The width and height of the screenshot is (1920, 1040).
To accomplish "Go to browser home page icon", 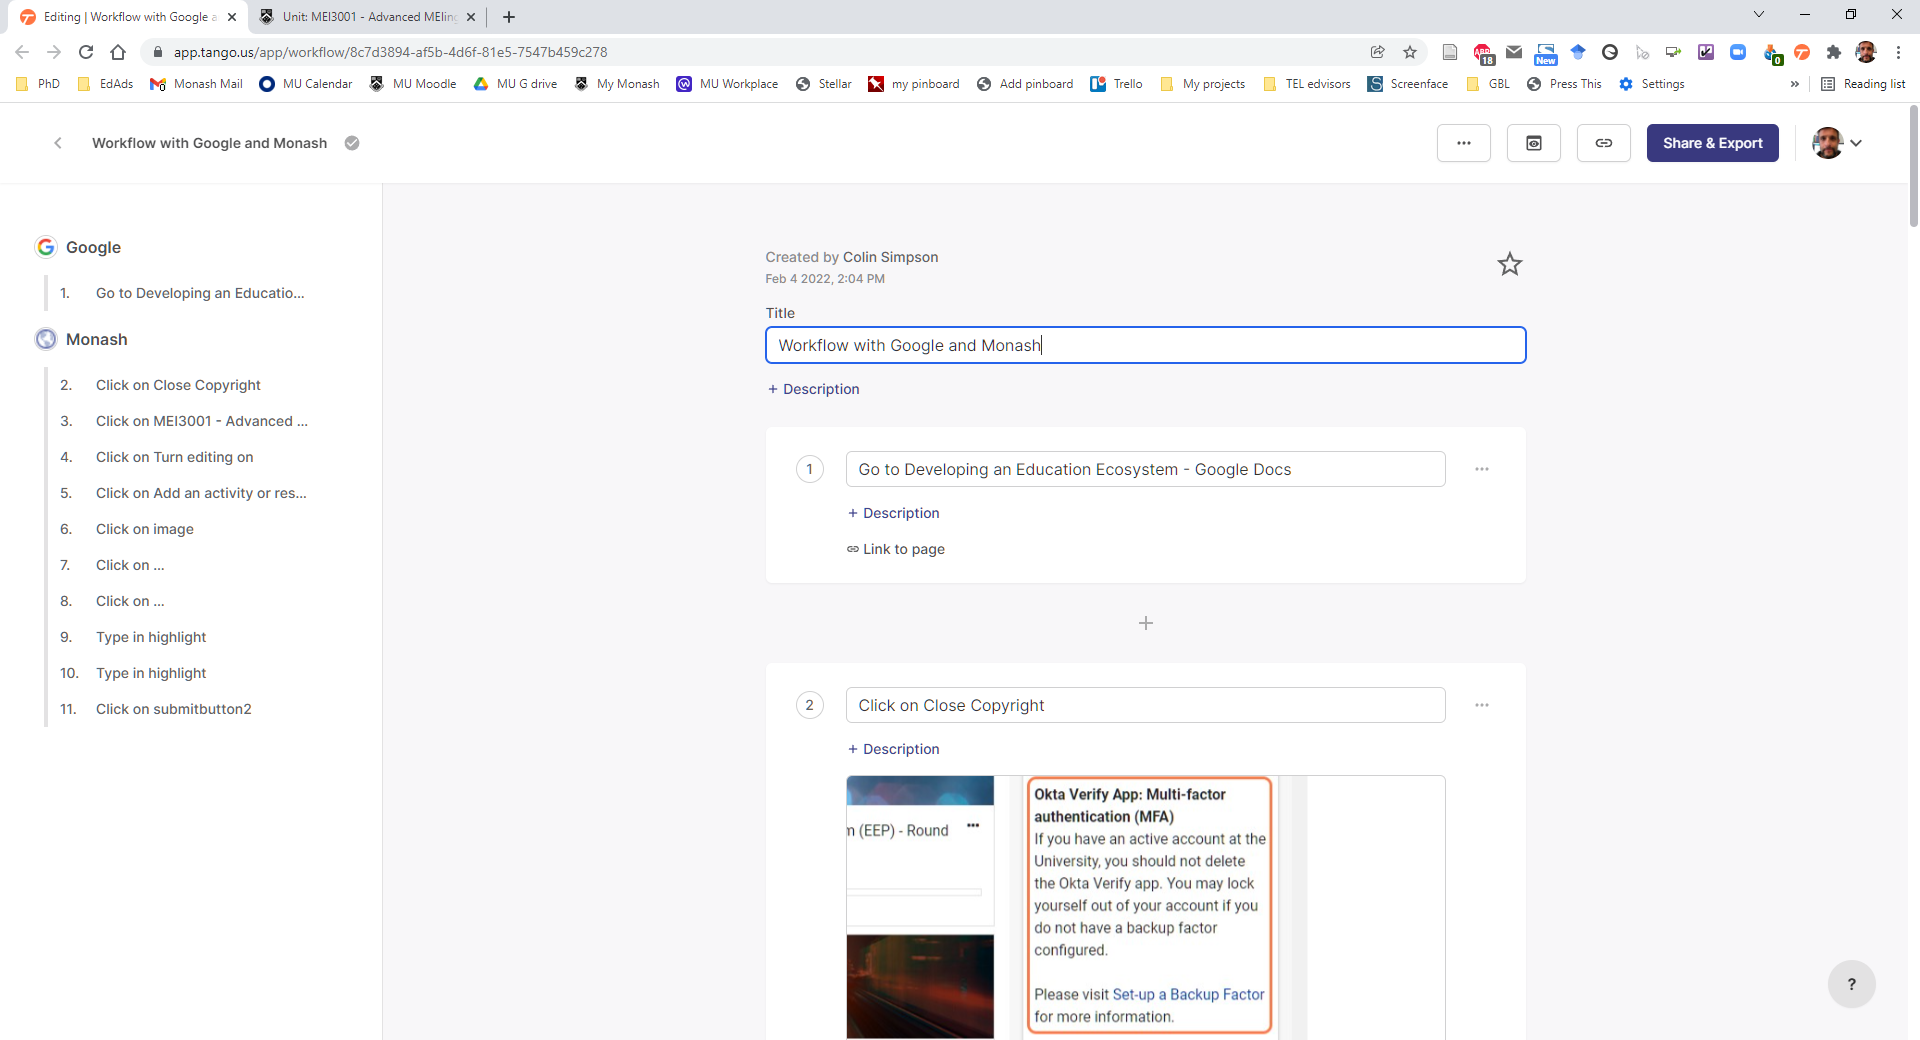I will 118,52.
